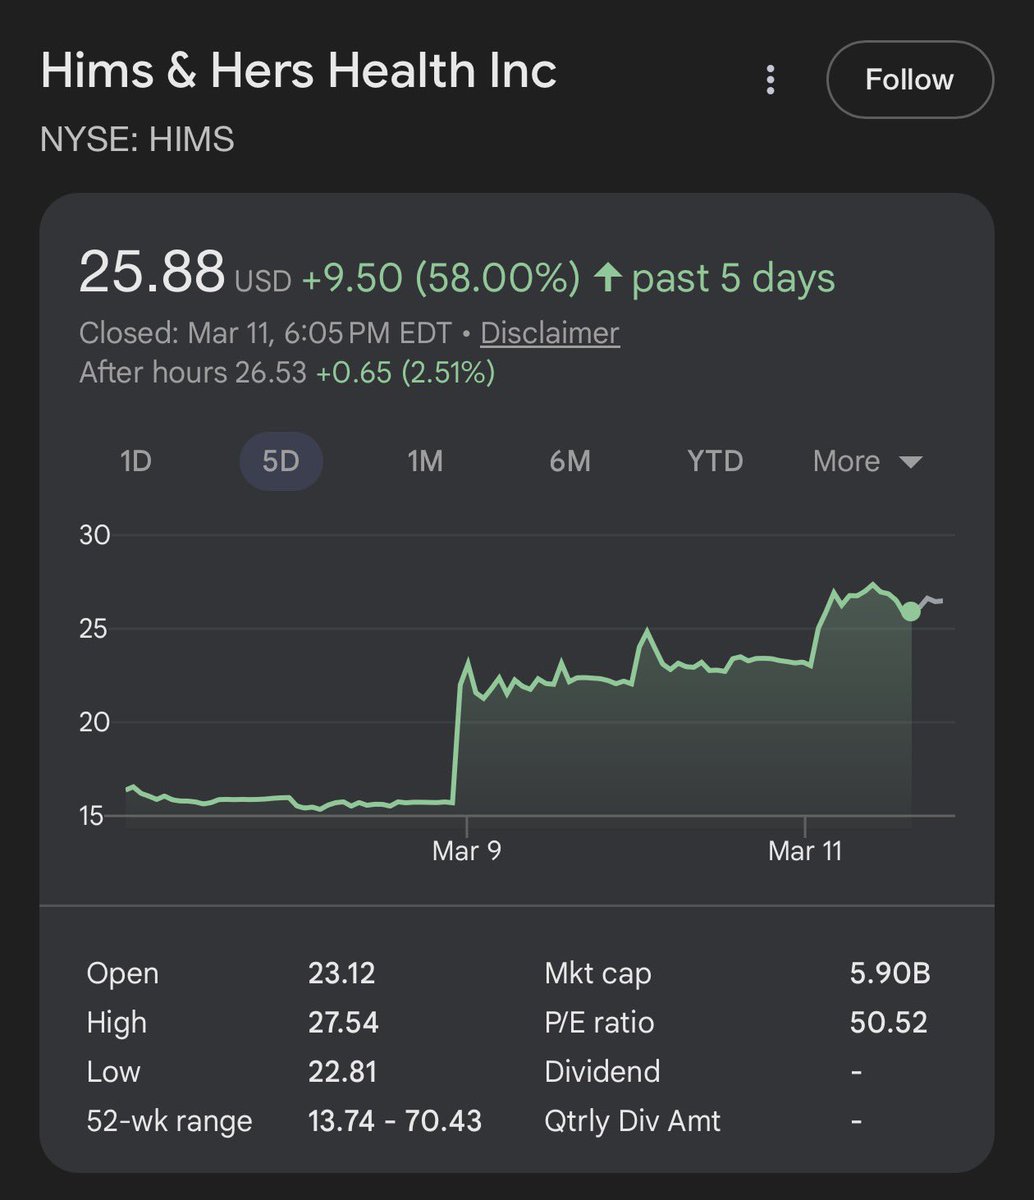Click the +9.50 (58.00%) change text

[x=441, y=278]
